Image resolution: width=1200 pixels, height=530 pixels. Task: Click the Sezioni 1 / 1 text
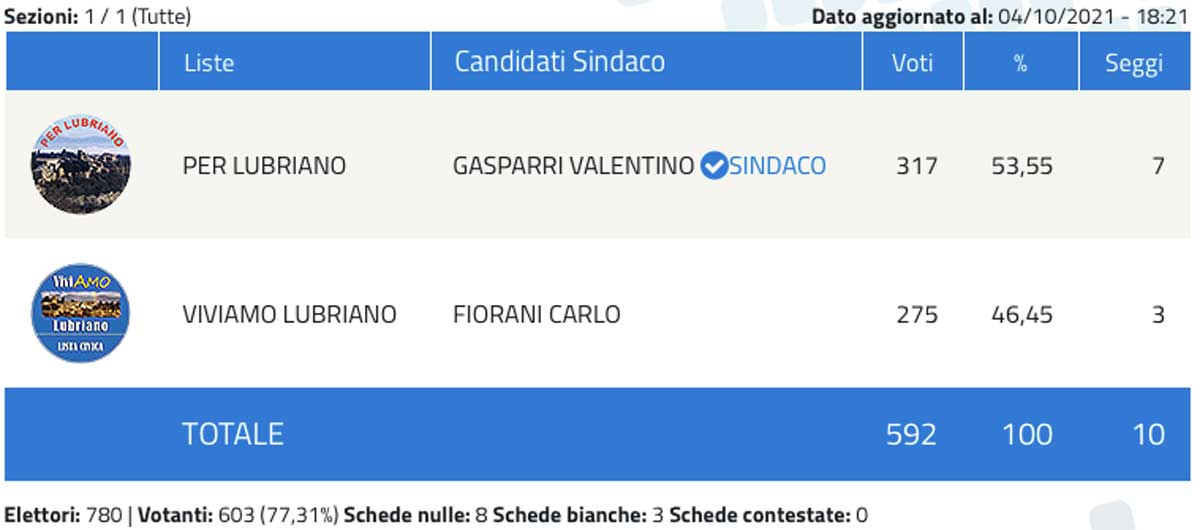pos(97,16)
